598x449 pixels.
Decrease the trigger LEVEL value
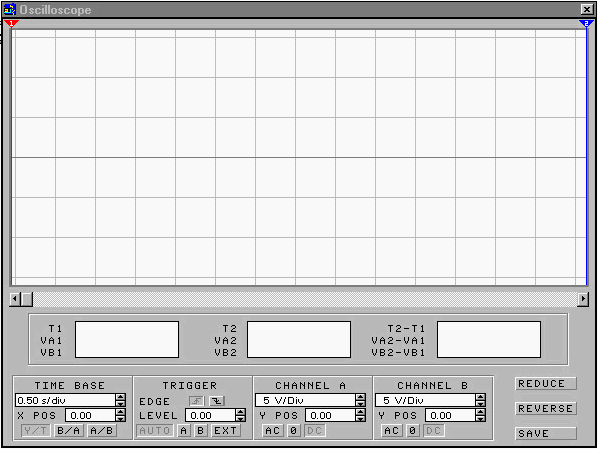click(241, 418)
